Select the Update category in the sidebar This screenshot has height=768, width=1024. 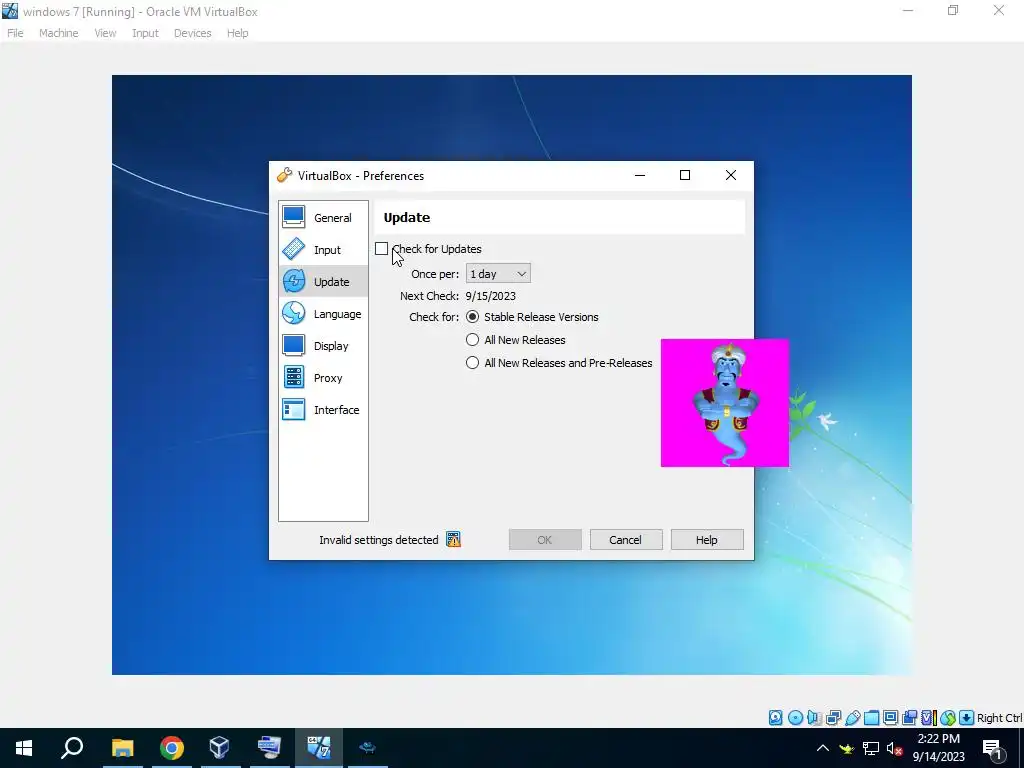pos(323,281)
